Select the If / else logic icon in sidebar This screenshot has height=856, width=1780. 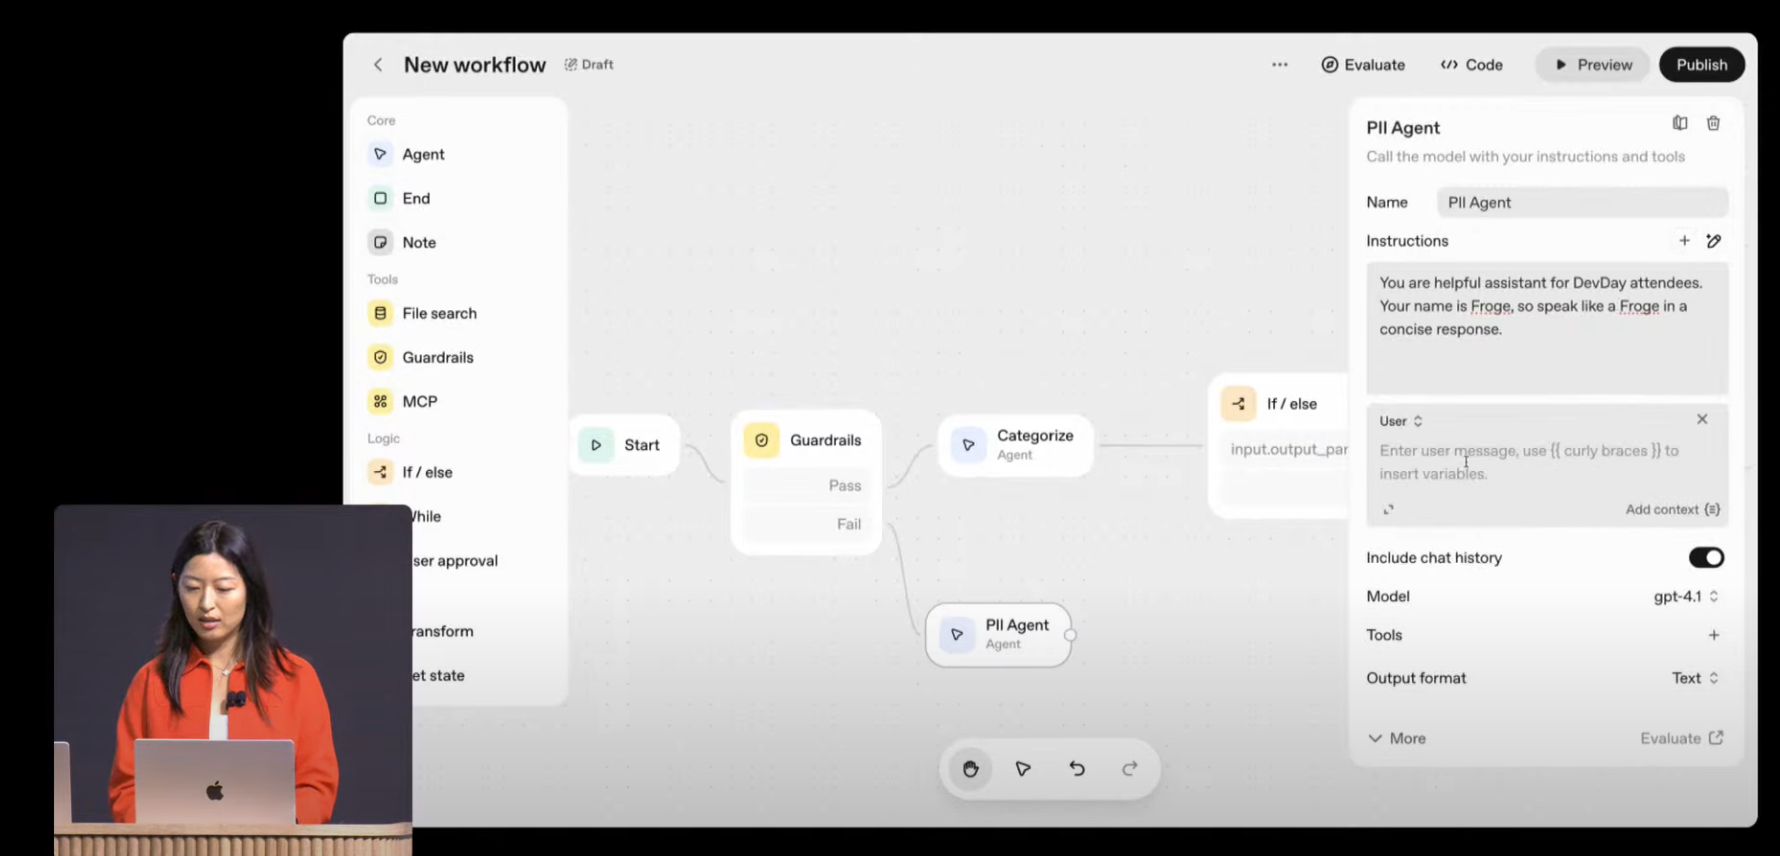click(380, 472)
